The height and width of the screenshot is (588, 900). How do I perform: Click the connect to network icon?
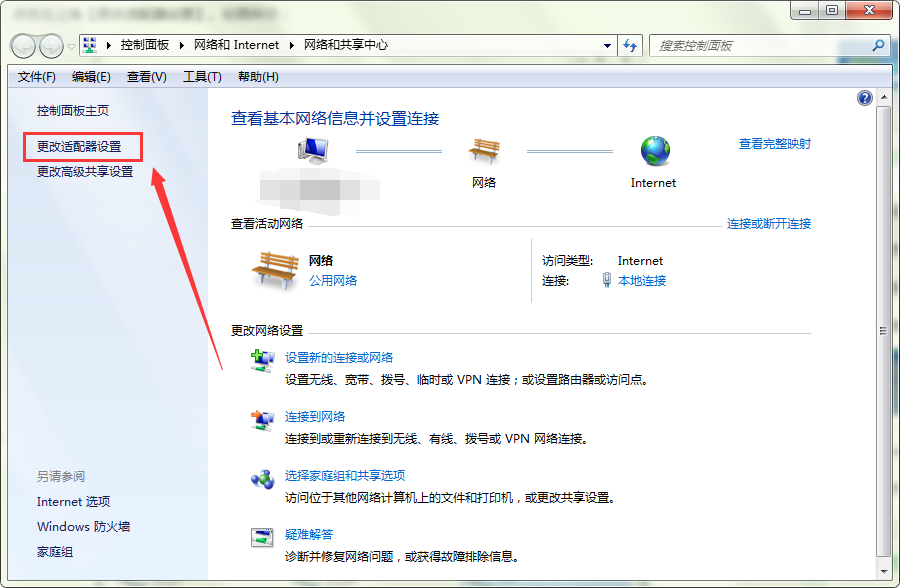coord(262,420)
